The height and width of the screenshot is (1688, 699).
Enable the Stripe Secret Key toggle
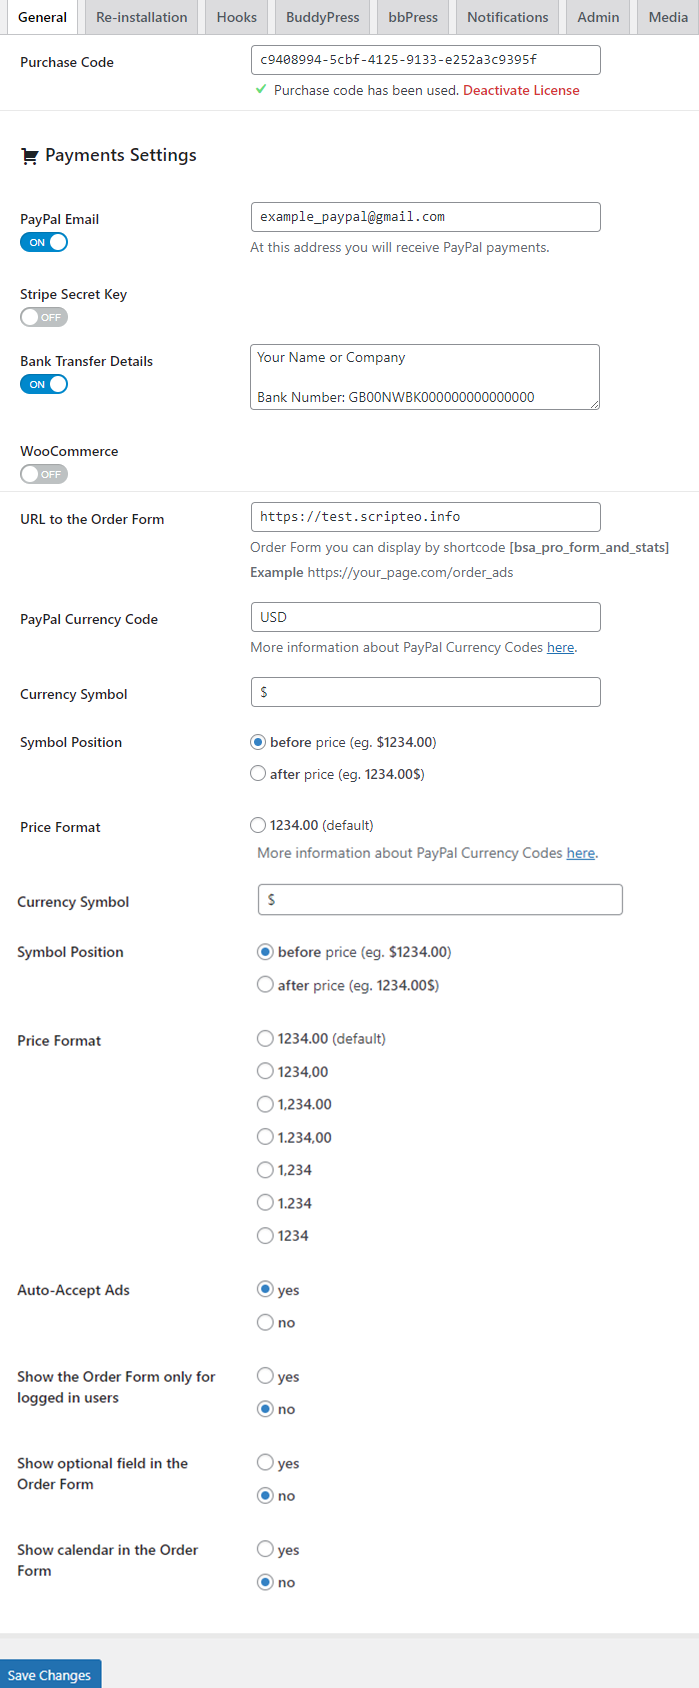coord(44,317)
